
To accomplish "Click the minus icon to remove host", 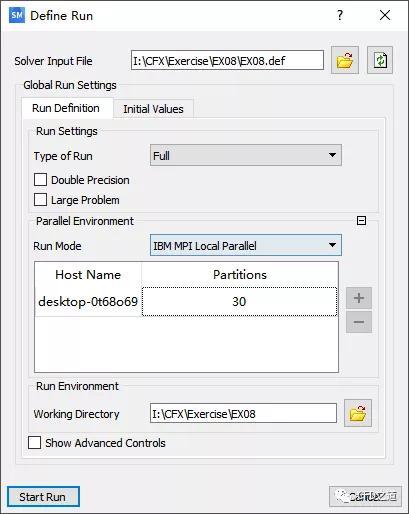I will tap(359, 322).
